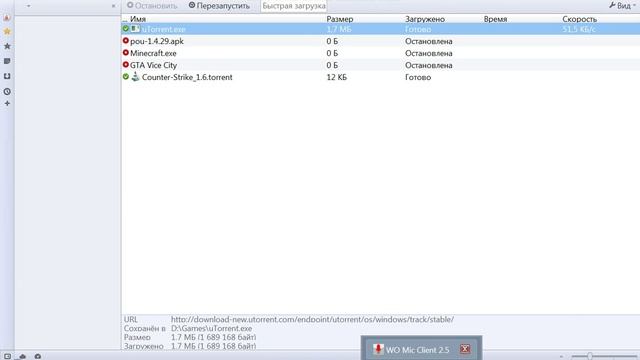
Task: Click the wrench icon next to Вид
Action: 612,5
